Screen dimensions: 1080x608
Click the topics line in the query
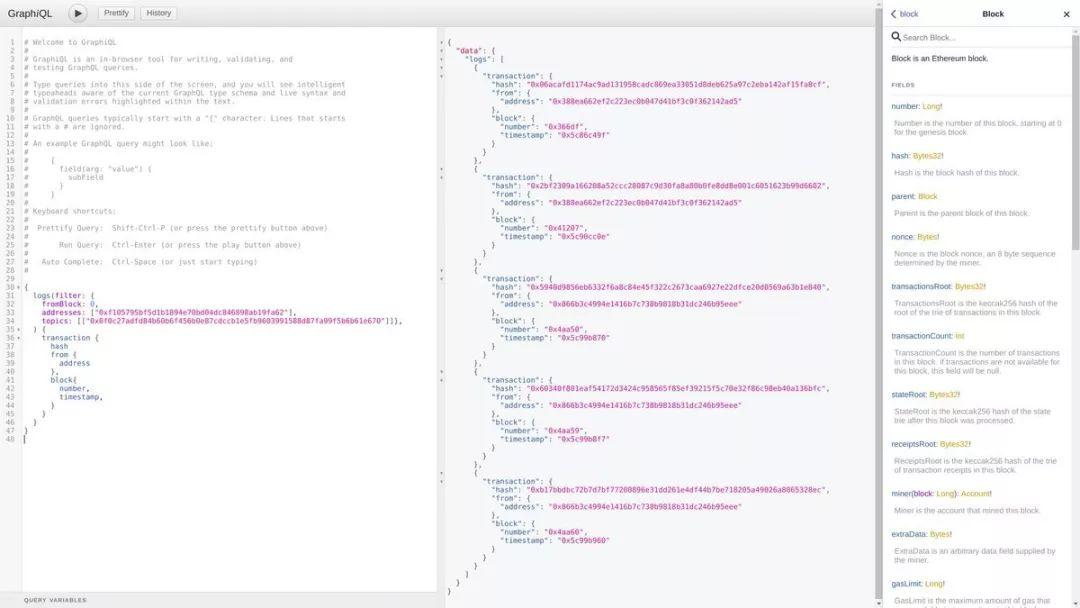222,321
